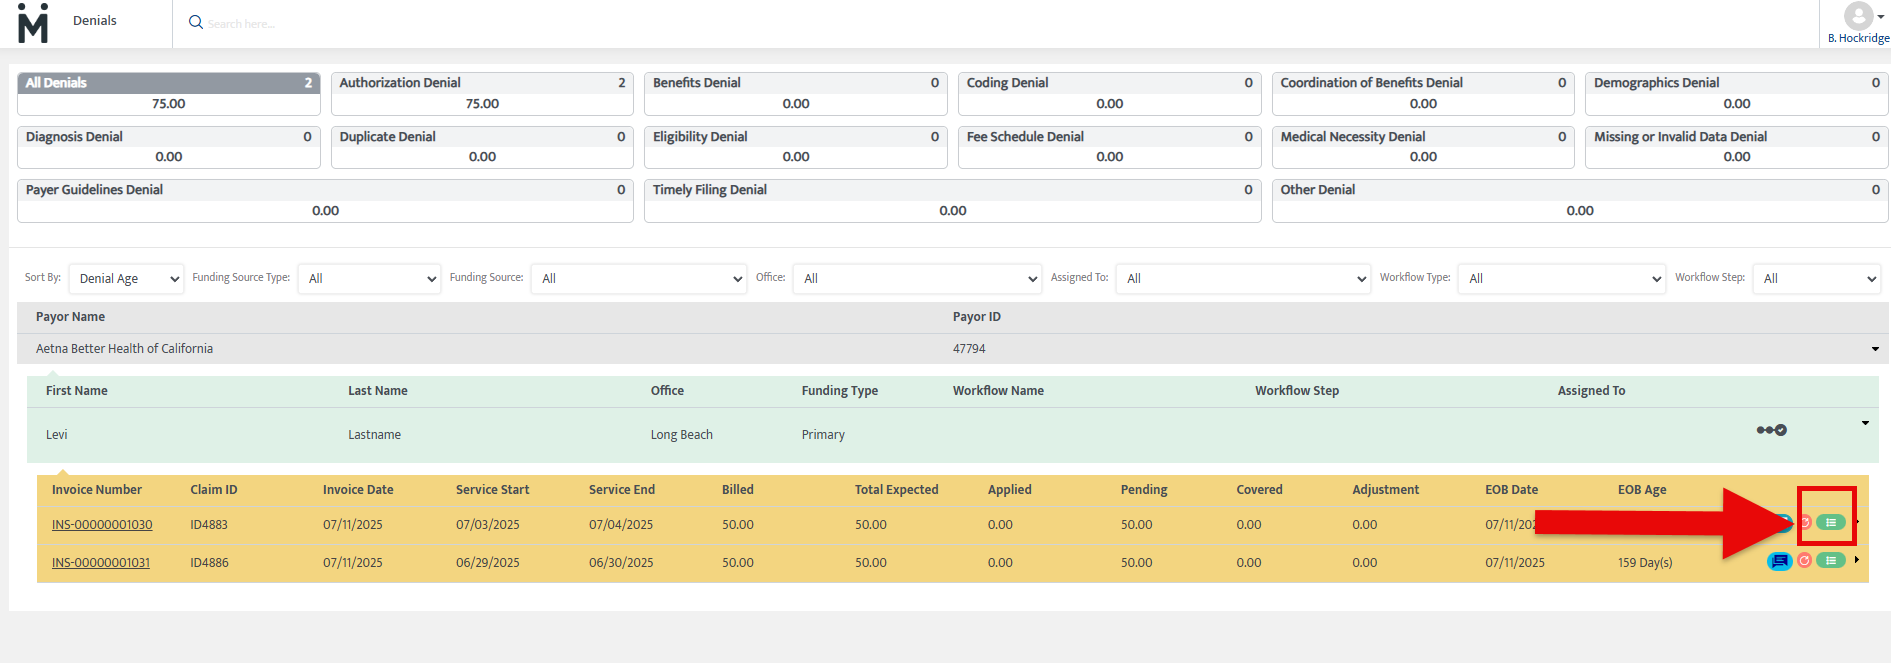The image size is (1891, 663).
Task: Click the magnifier search icon in header
Action: 196,22
